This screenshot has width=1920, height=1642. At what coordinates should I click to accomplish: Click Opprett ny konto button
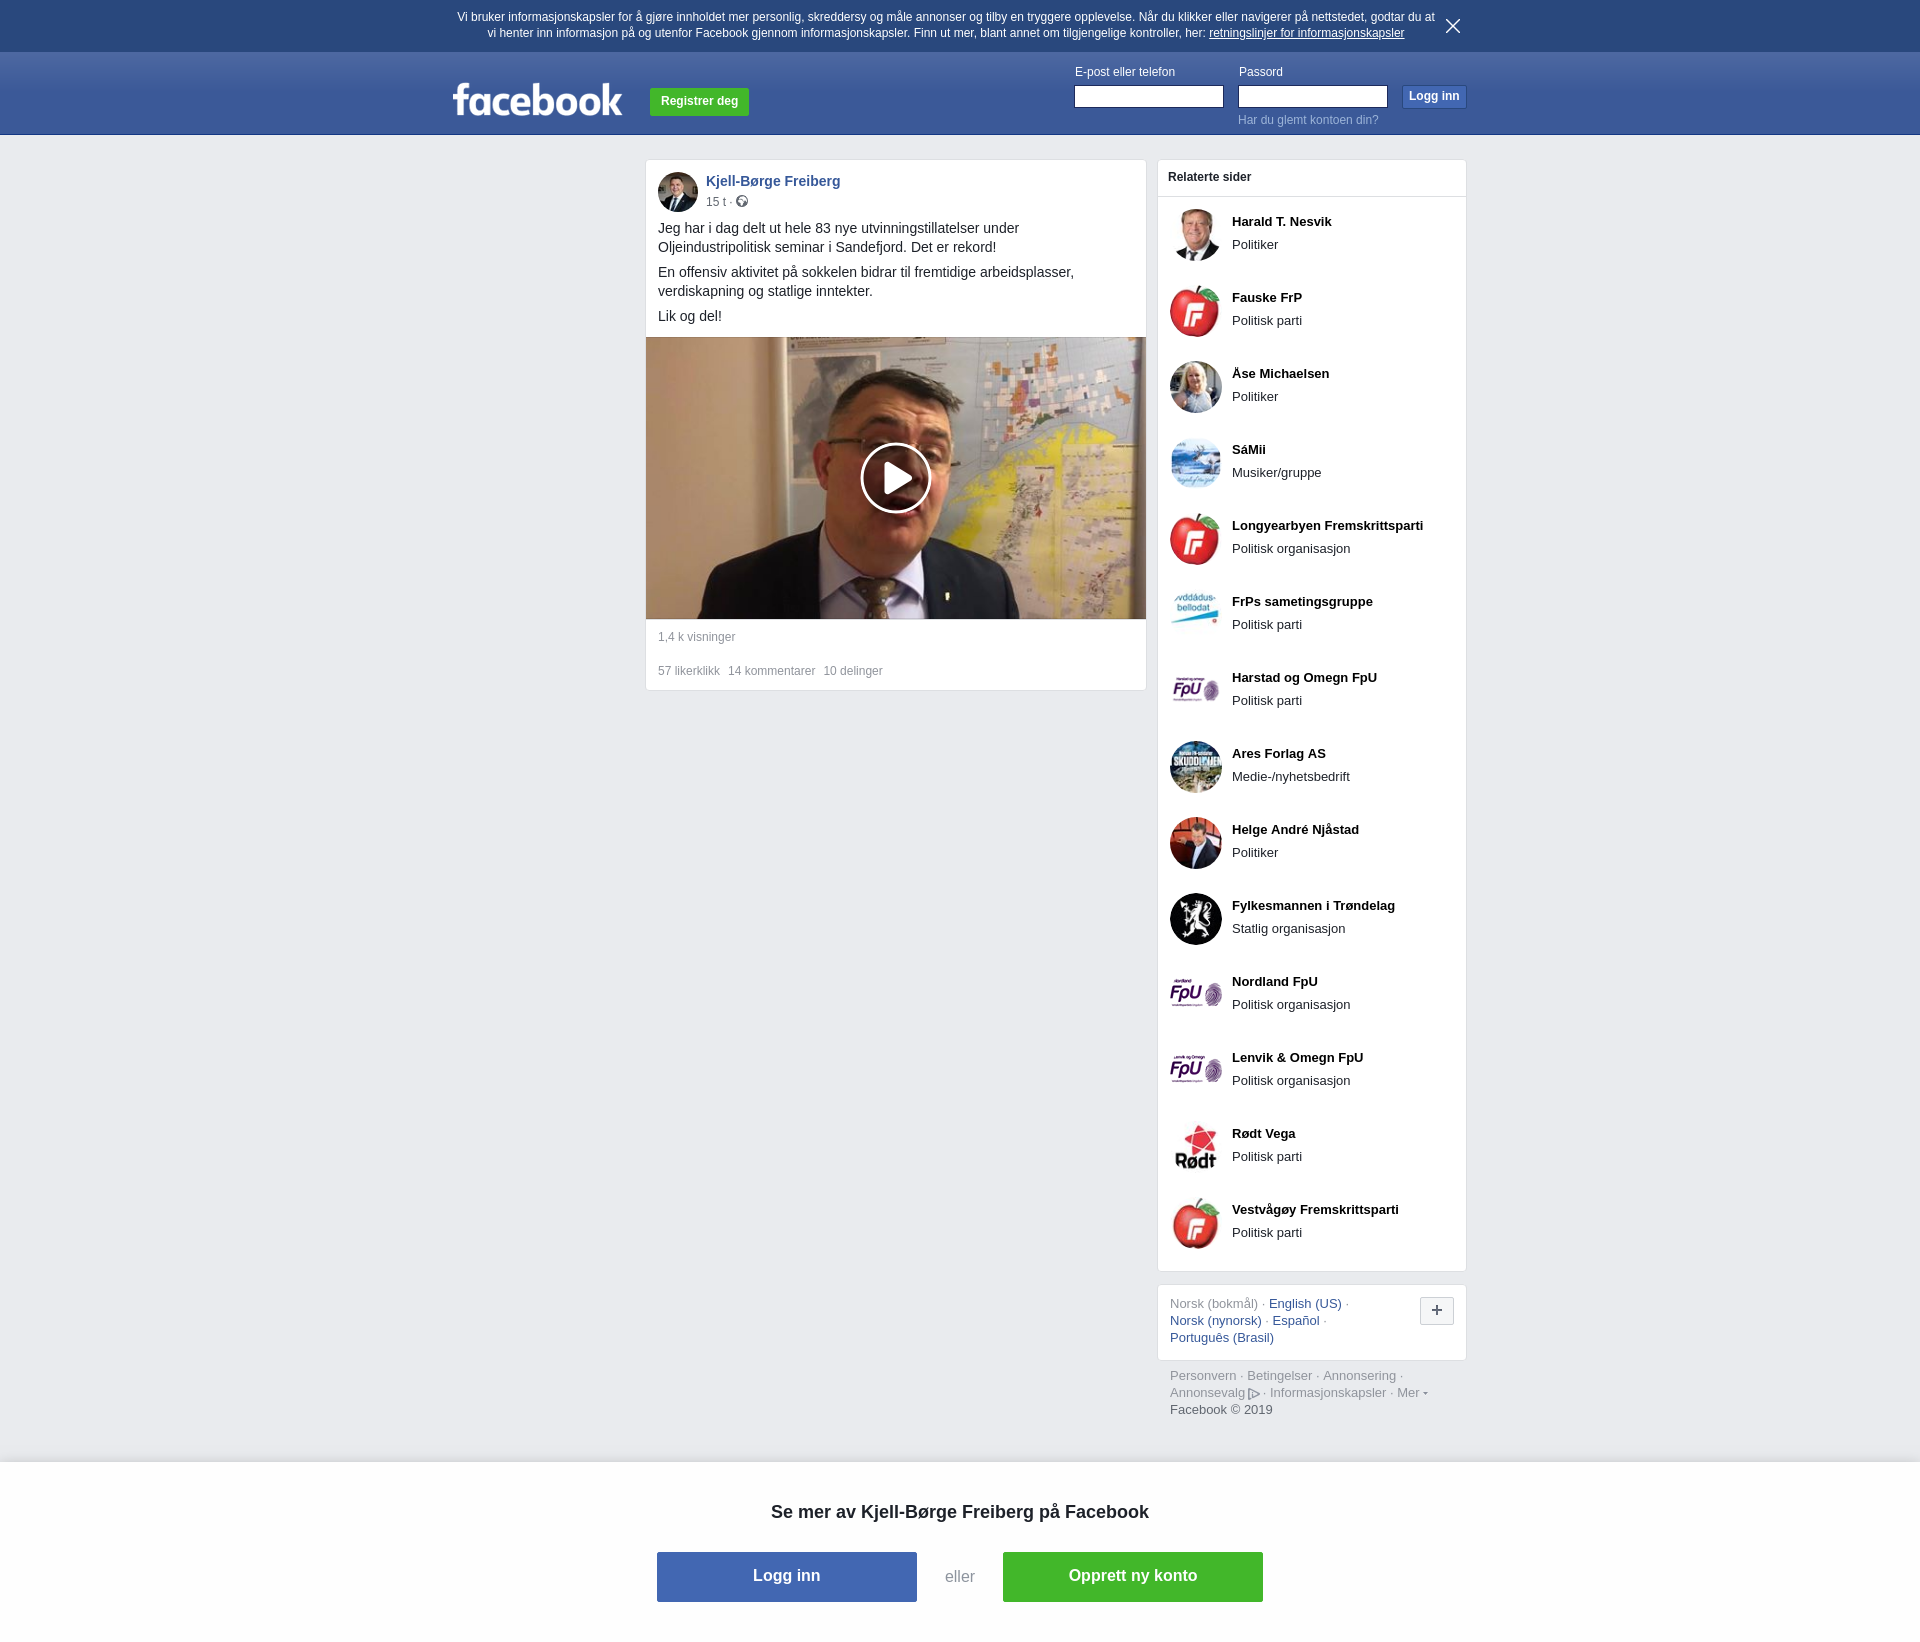click(1133, 1577)
